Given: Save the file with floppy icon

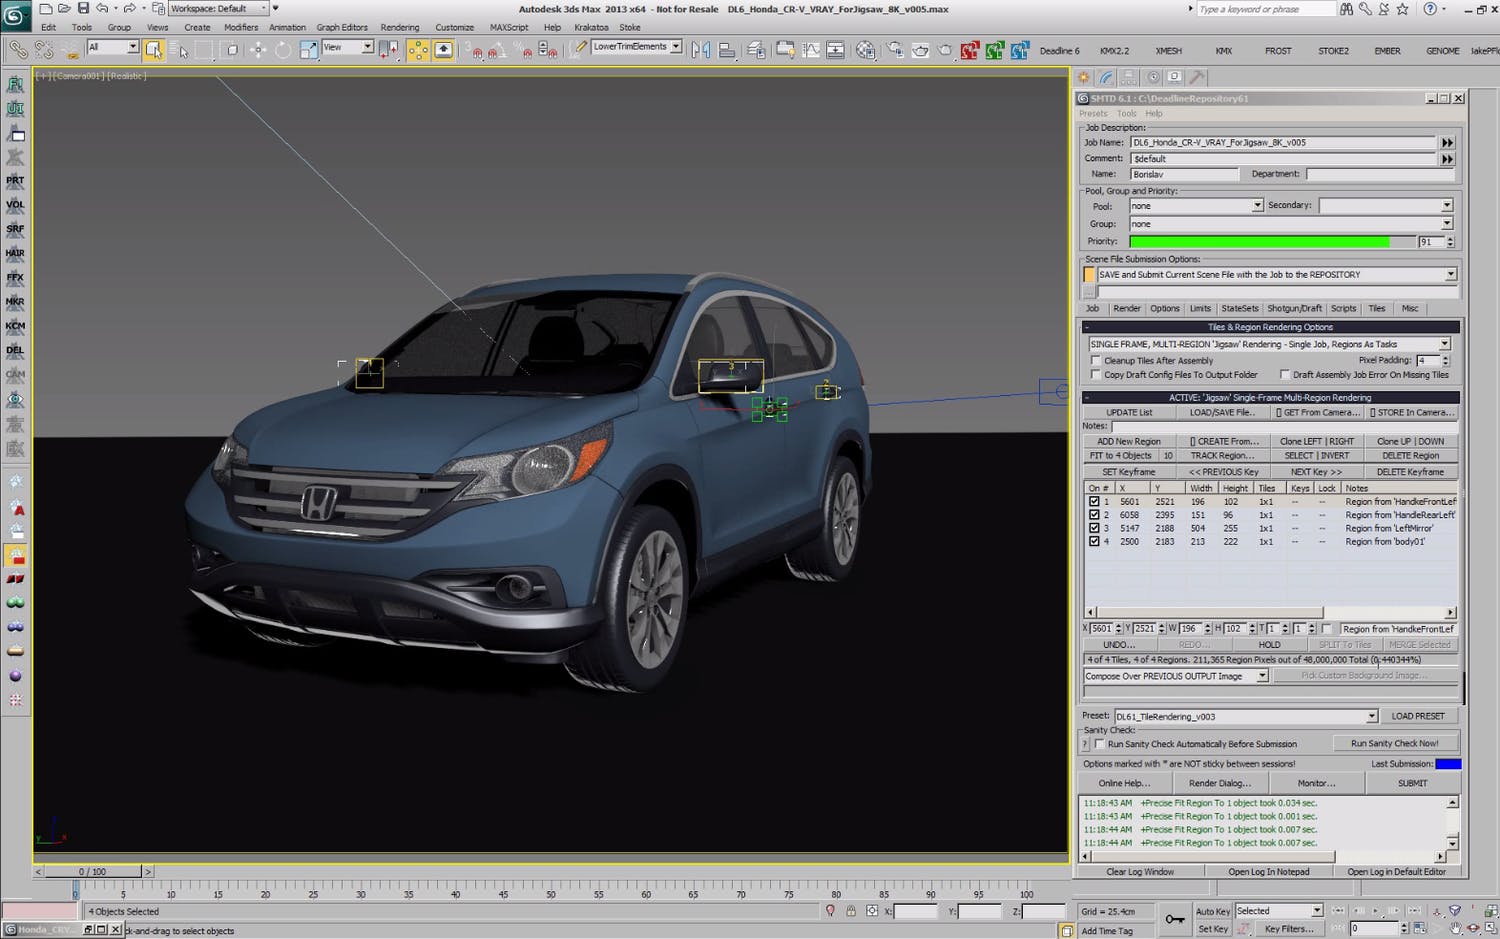Looking at the screenshot, I should tap(82, 8).
